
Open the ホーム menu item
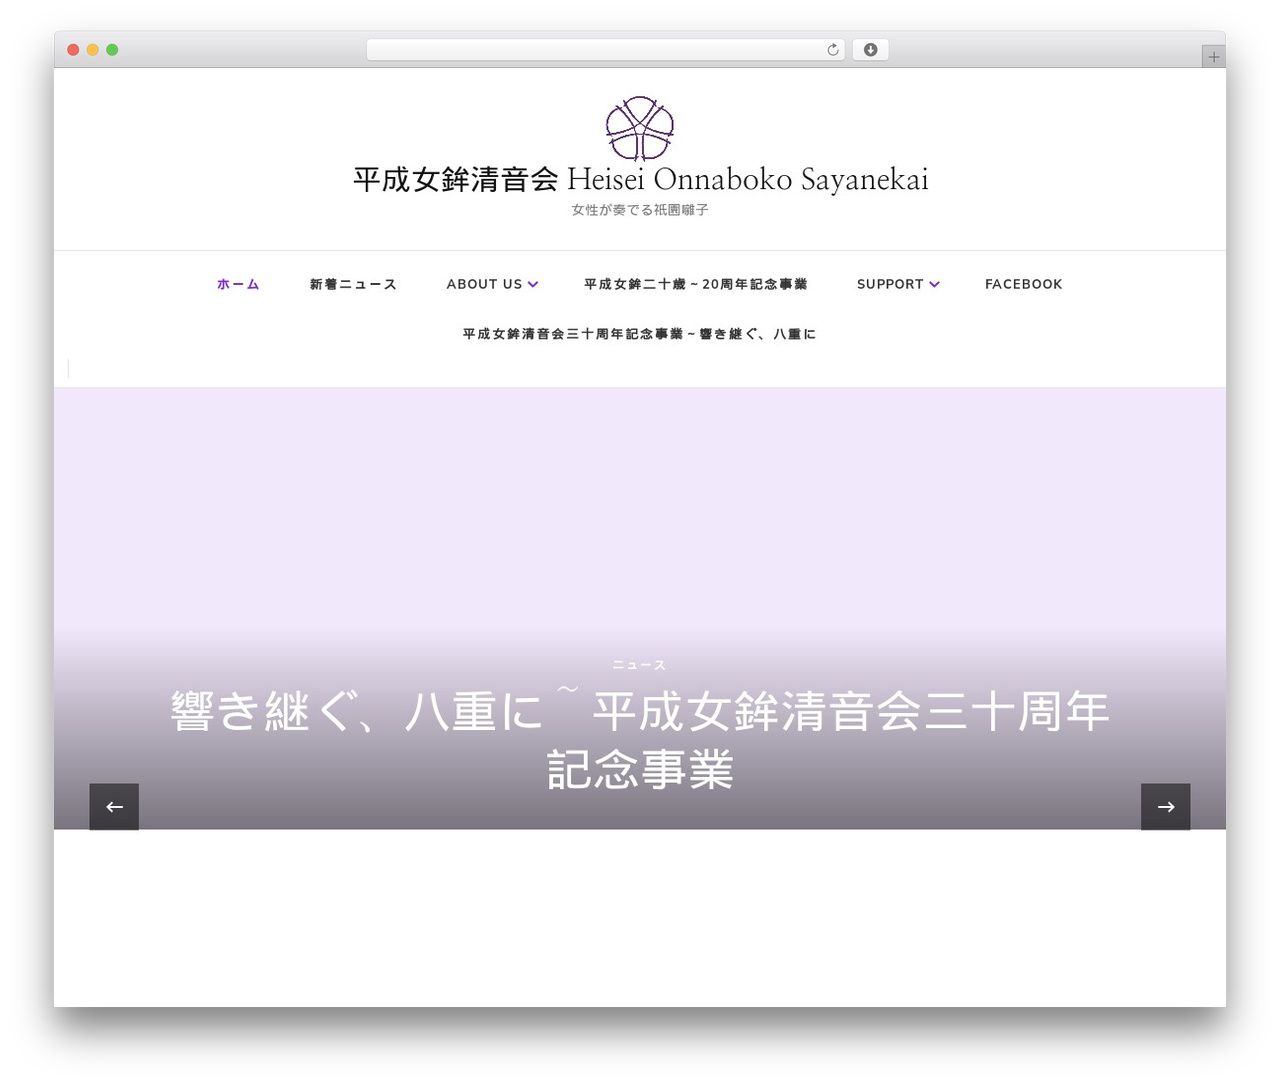pyautogui.click(x=238, y=285)
